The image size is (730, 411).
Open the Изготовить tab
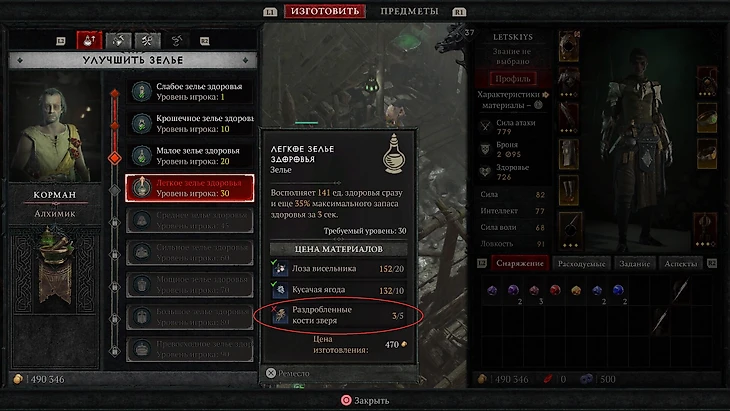(x=325, y=11)
